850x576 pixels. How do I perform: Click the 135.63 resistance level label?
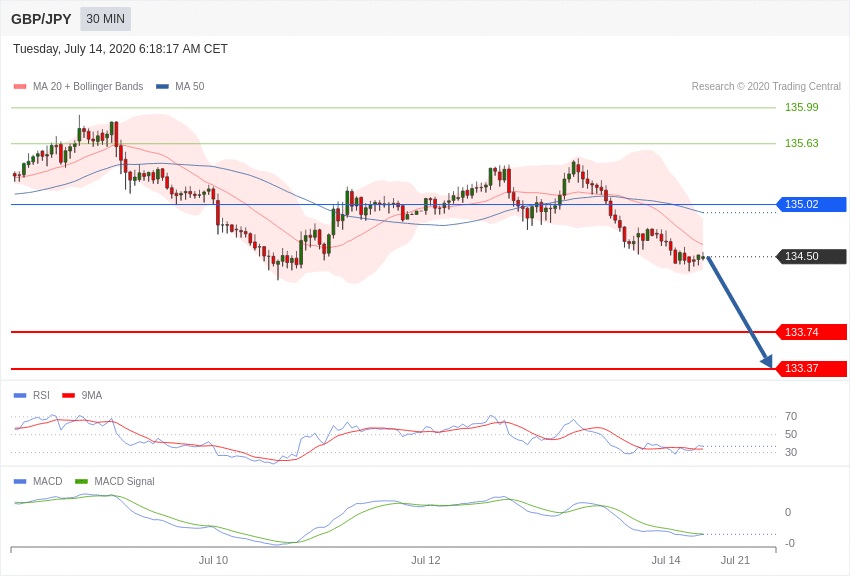point(801,144)
